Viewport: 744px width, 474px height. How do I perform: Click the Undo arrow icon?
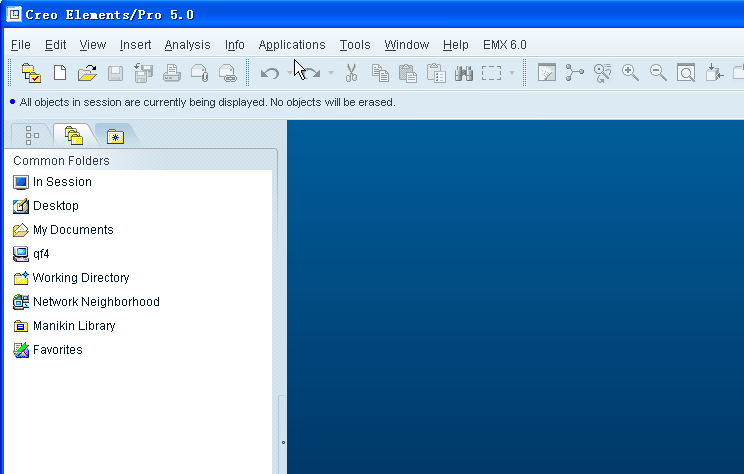coord(270,73)
